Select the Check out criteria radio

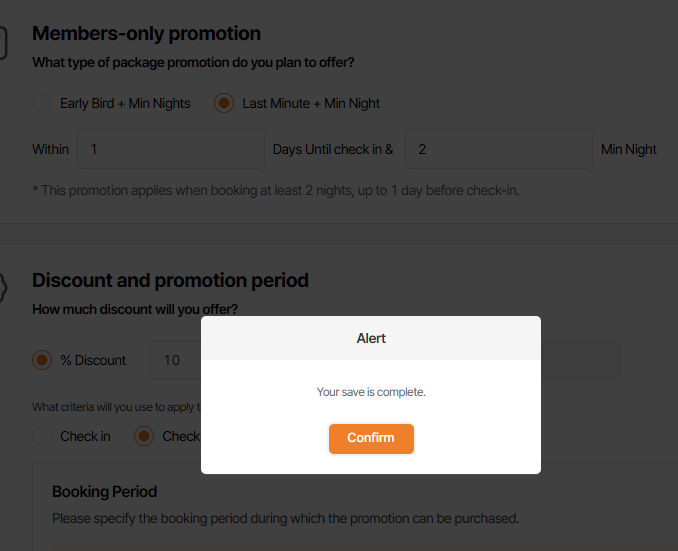pos(144,436)
